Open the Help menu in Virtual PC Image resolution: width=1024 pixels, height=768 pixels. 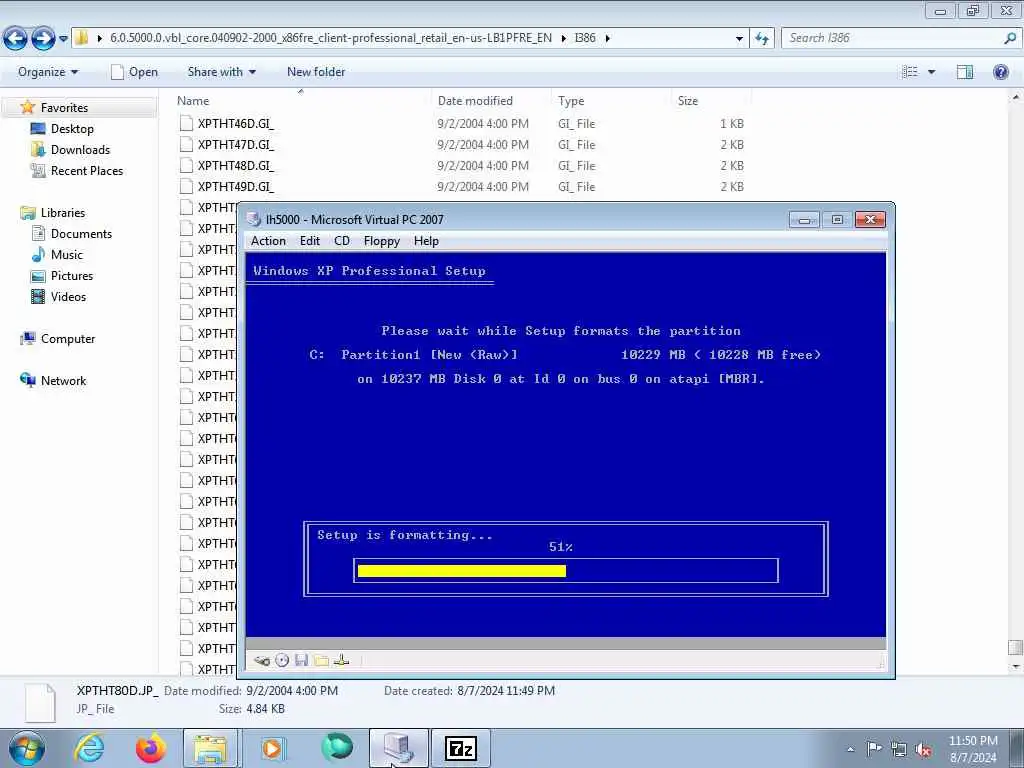pyautogui.click(x=426, y=241)
